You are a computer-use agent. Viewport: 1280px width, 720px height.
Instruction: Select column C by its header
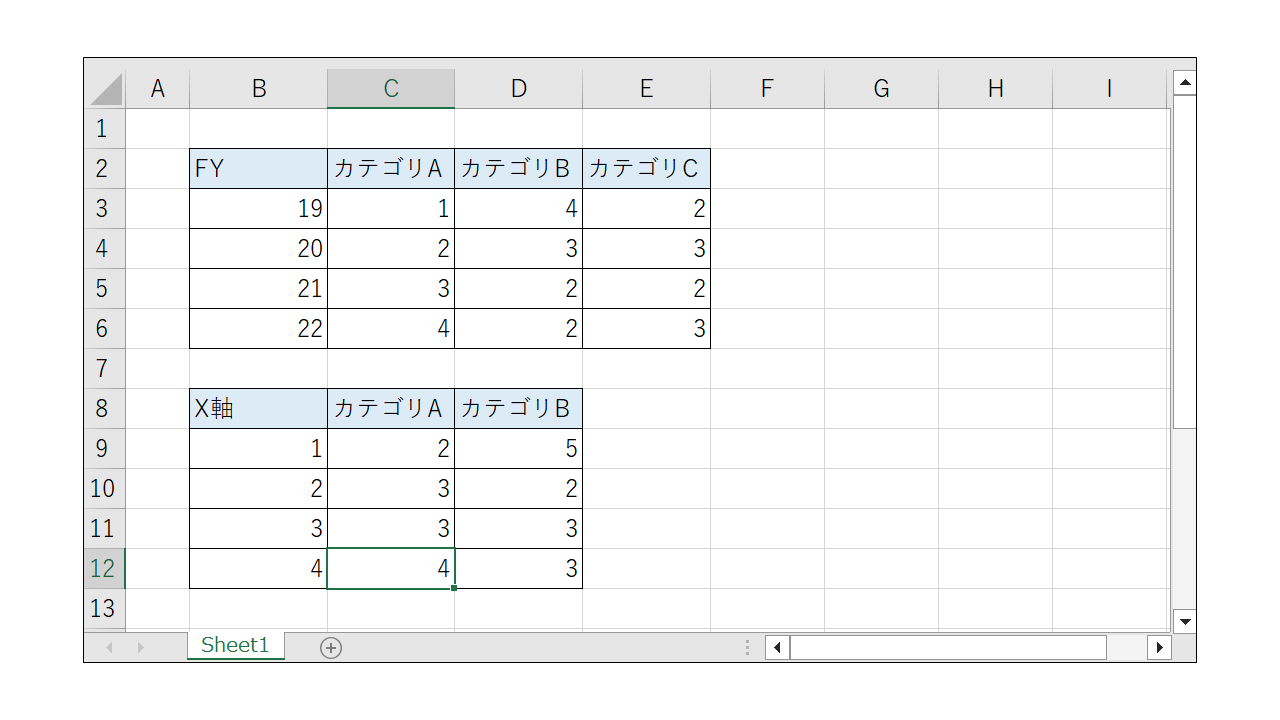tap(390, 88)
